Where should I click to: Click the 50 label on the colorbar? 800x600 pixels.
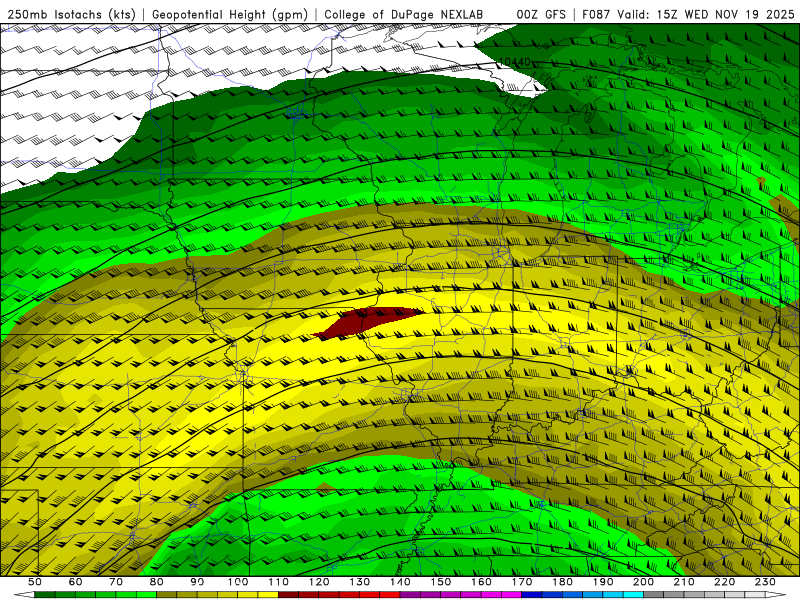click(35, 582)
